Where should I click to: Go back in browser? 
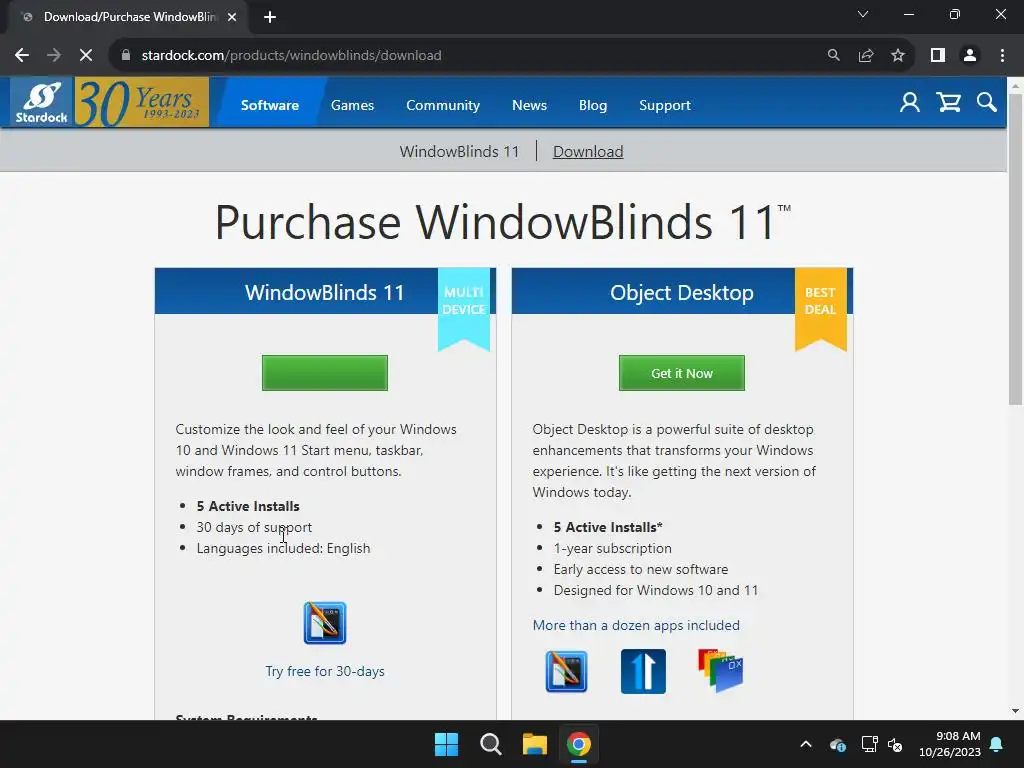(22, 56)
